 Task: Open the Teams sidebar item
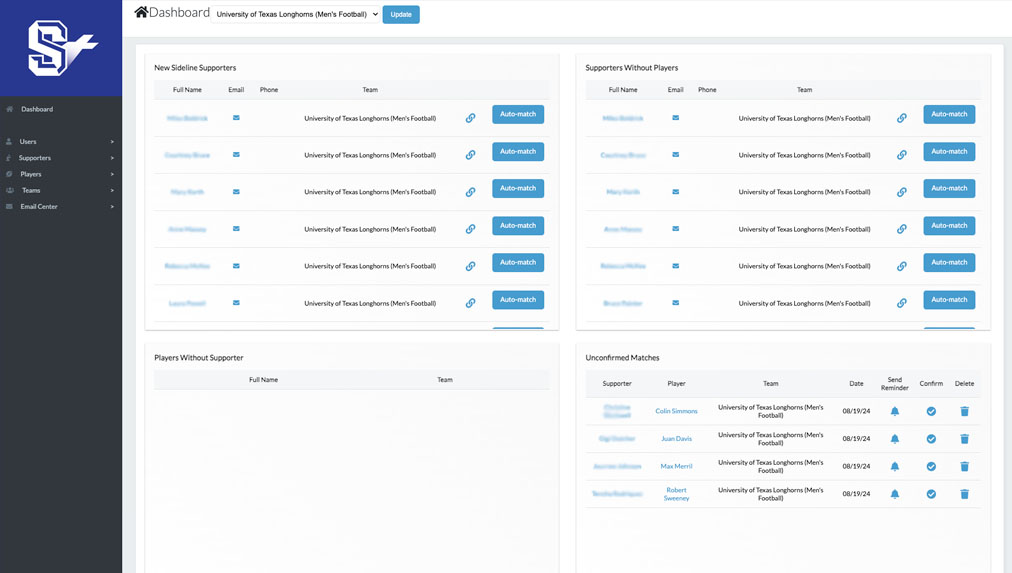pos(60,190)
